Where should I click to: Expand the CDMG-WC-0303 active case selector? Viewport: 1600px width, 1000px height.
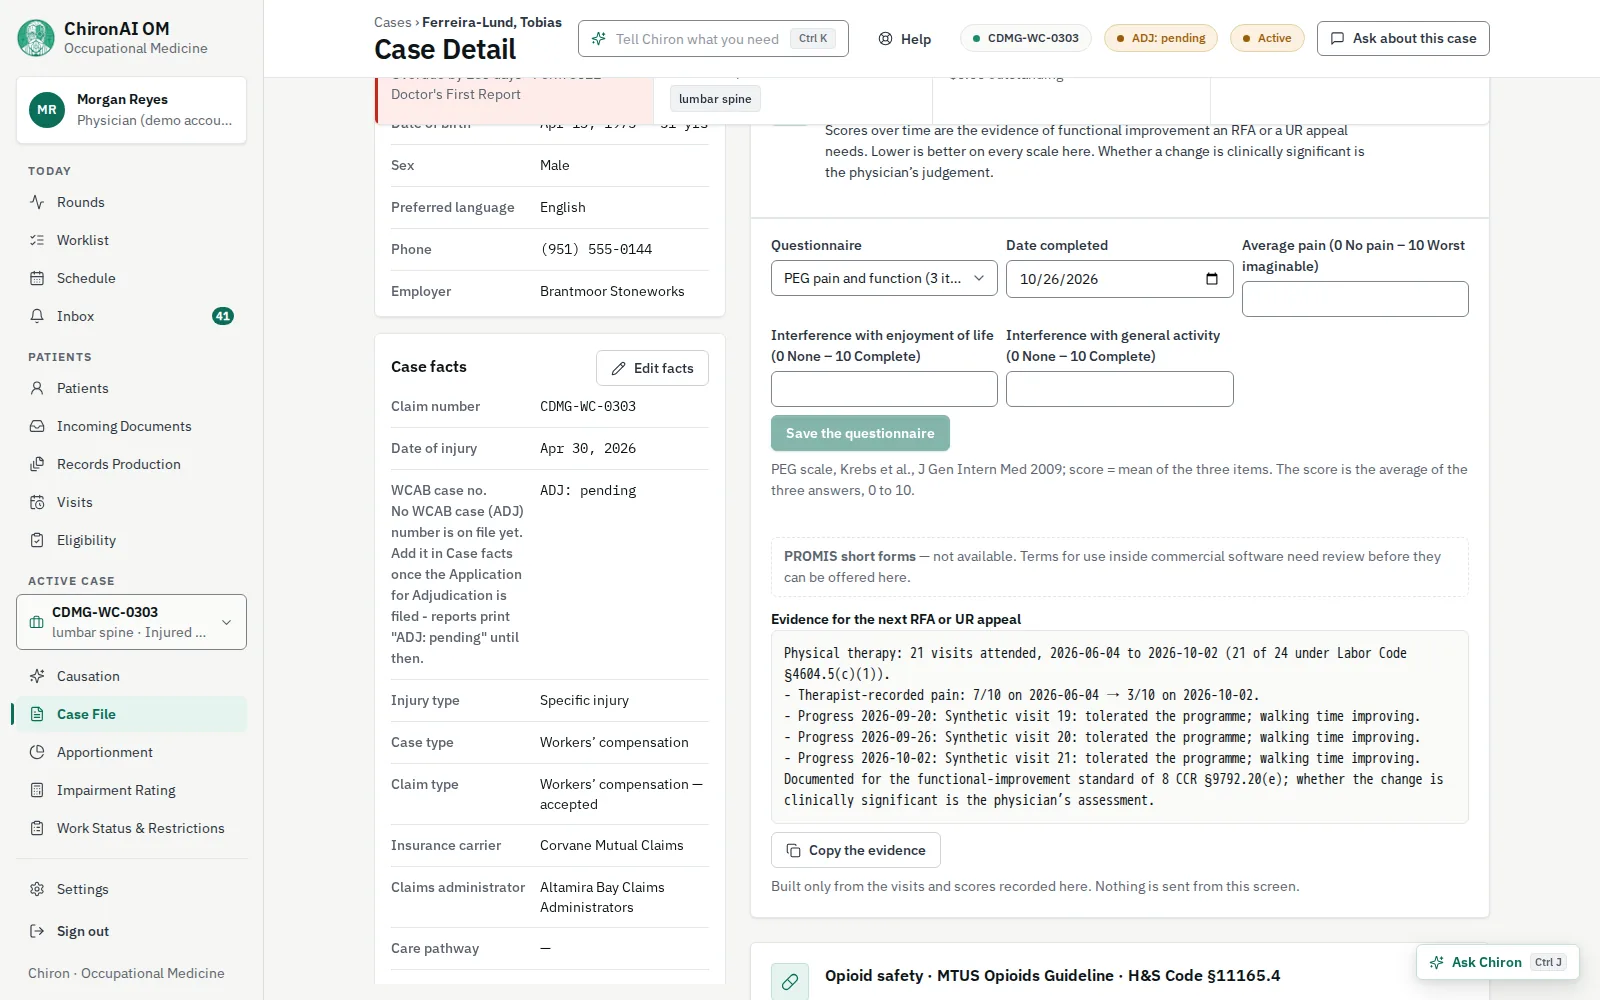point(131,622)
